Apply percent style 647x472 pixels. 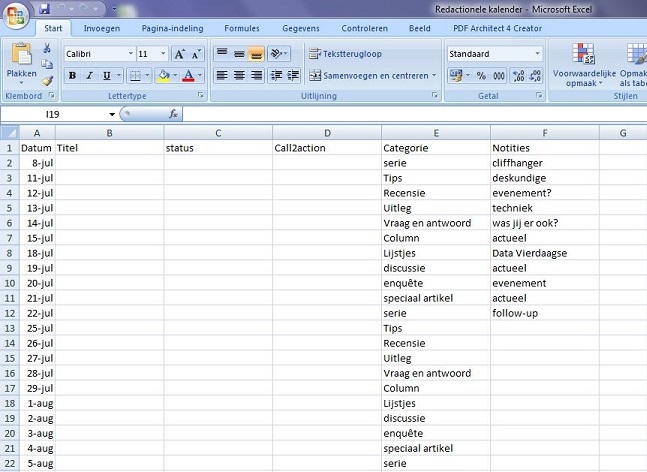click(x=481, y=76)
